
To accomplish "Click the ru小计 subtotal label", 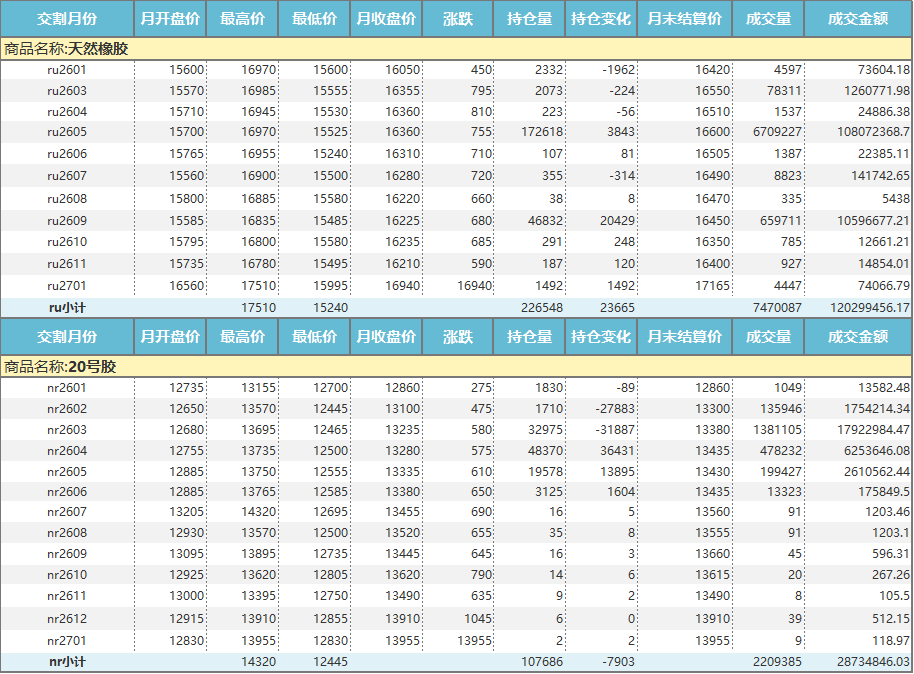I will [67, 308].
